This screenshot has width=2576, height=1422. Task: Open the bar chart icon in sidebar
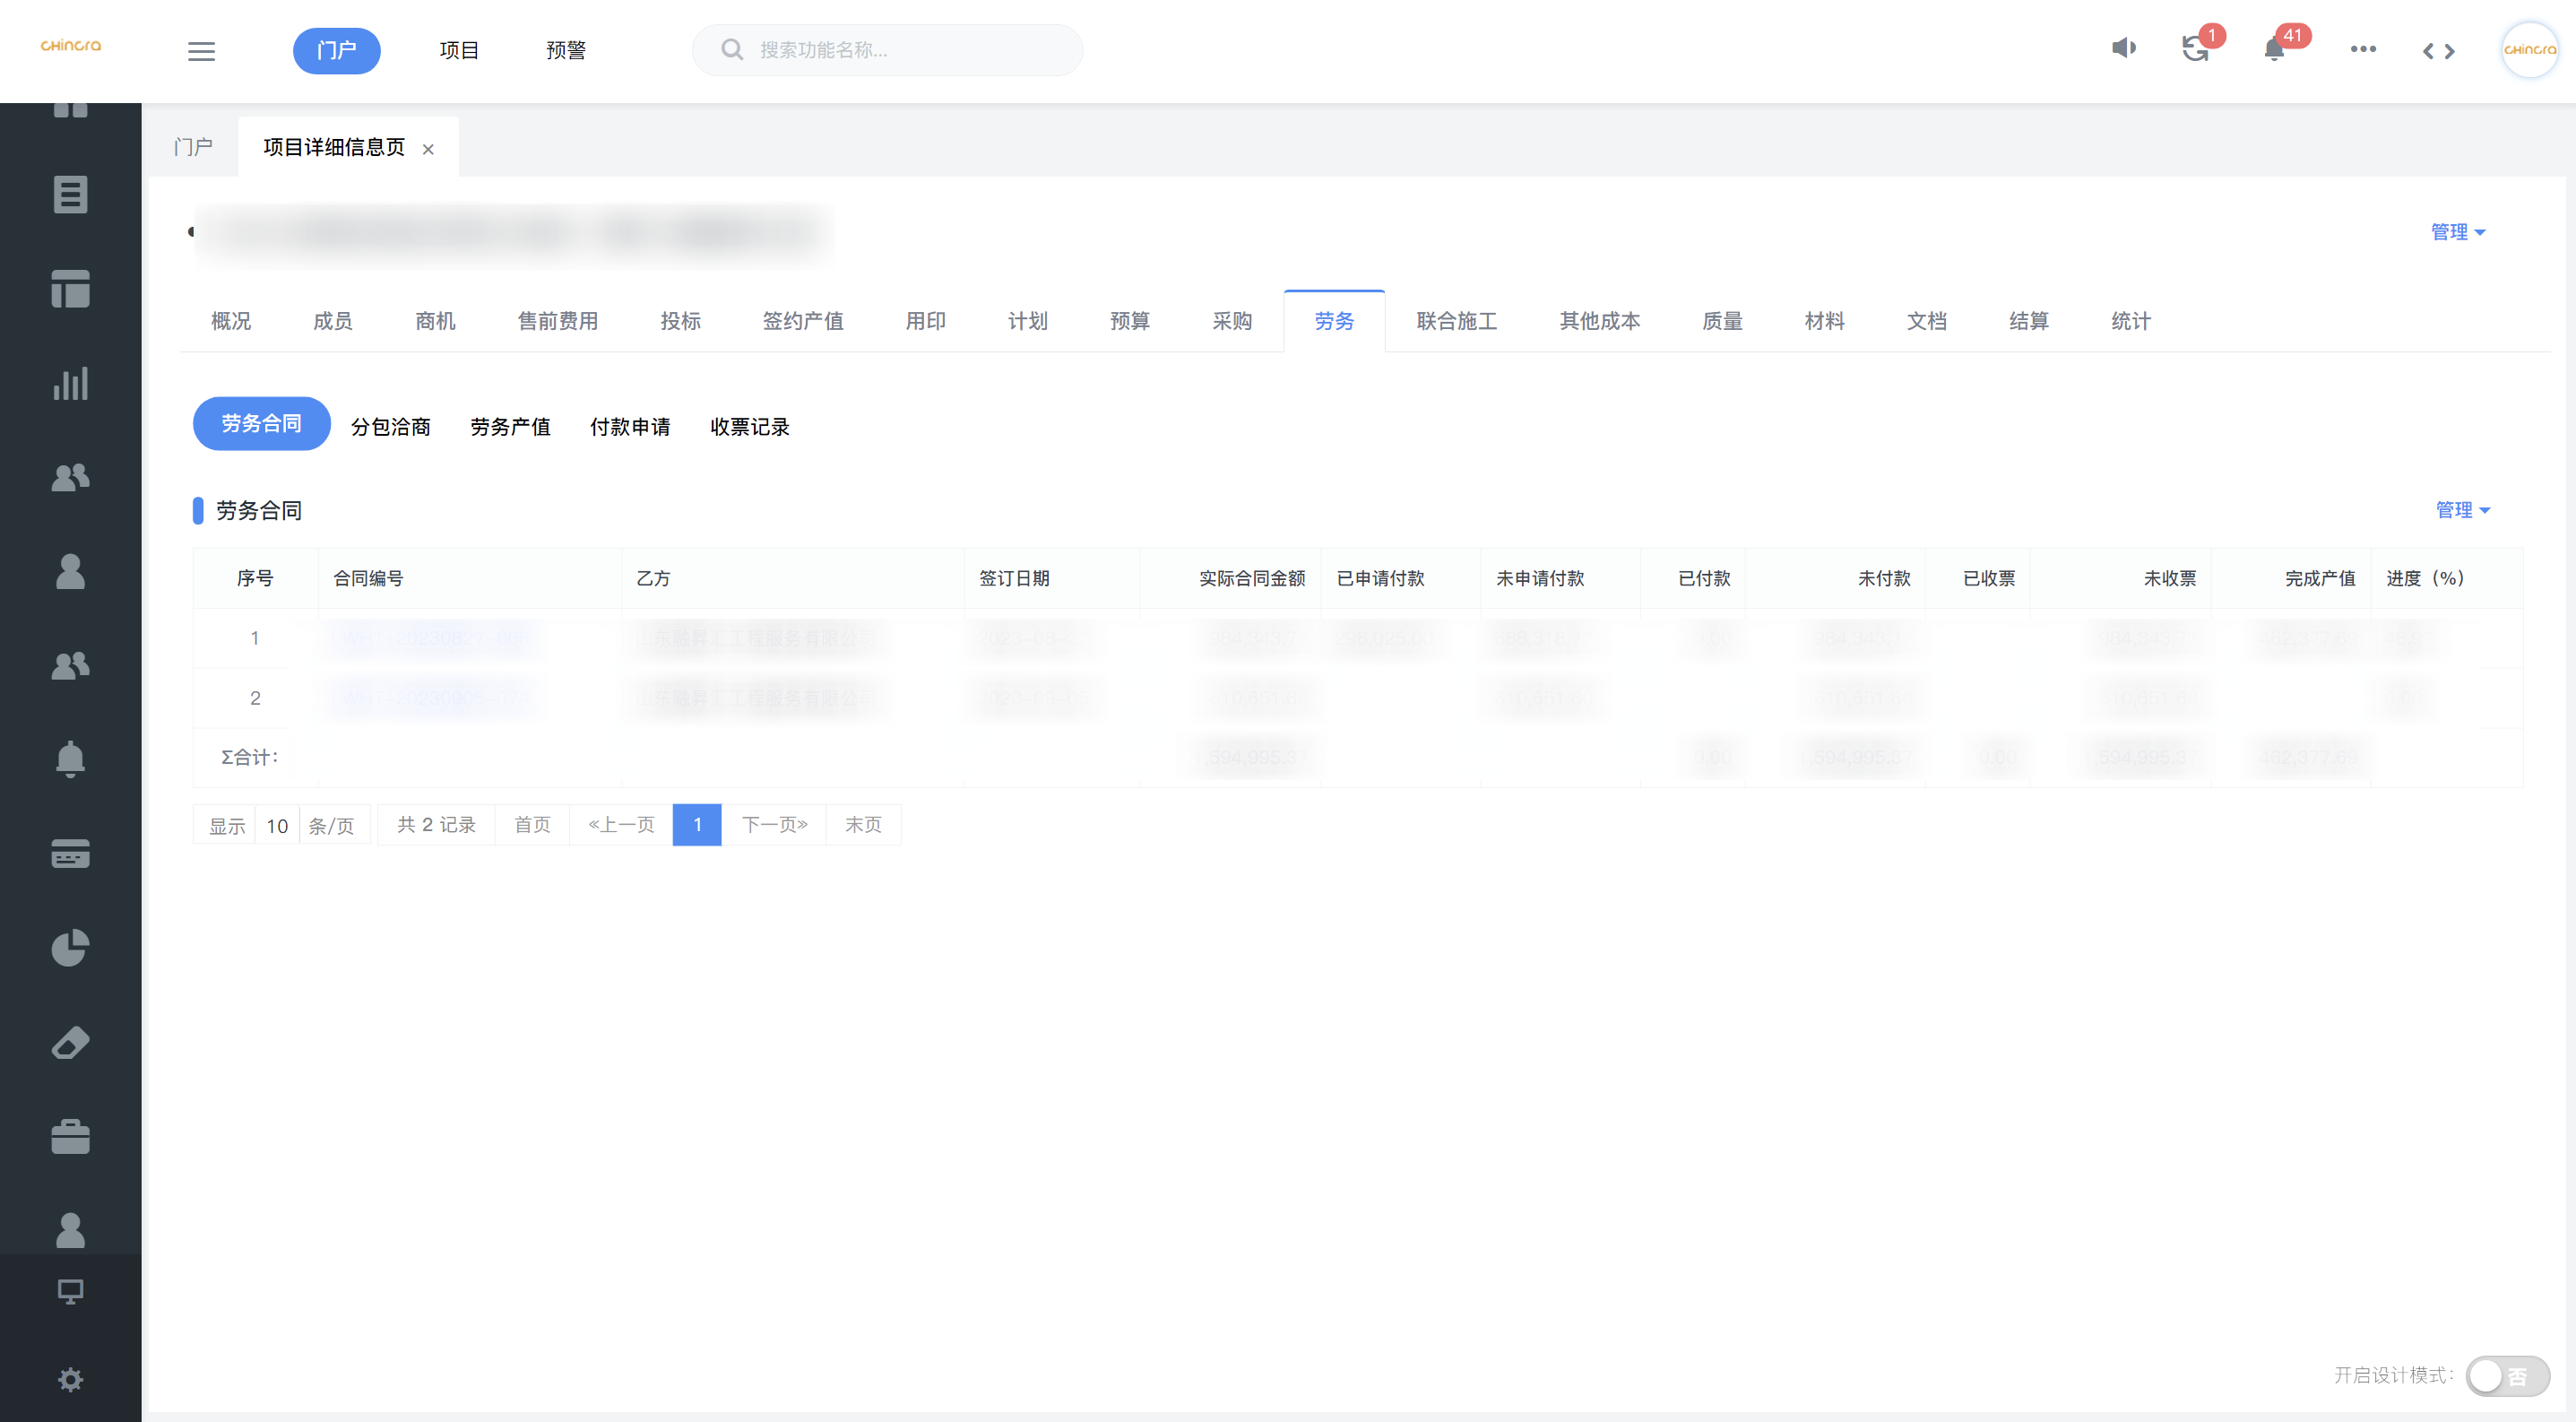coord(70,383)
